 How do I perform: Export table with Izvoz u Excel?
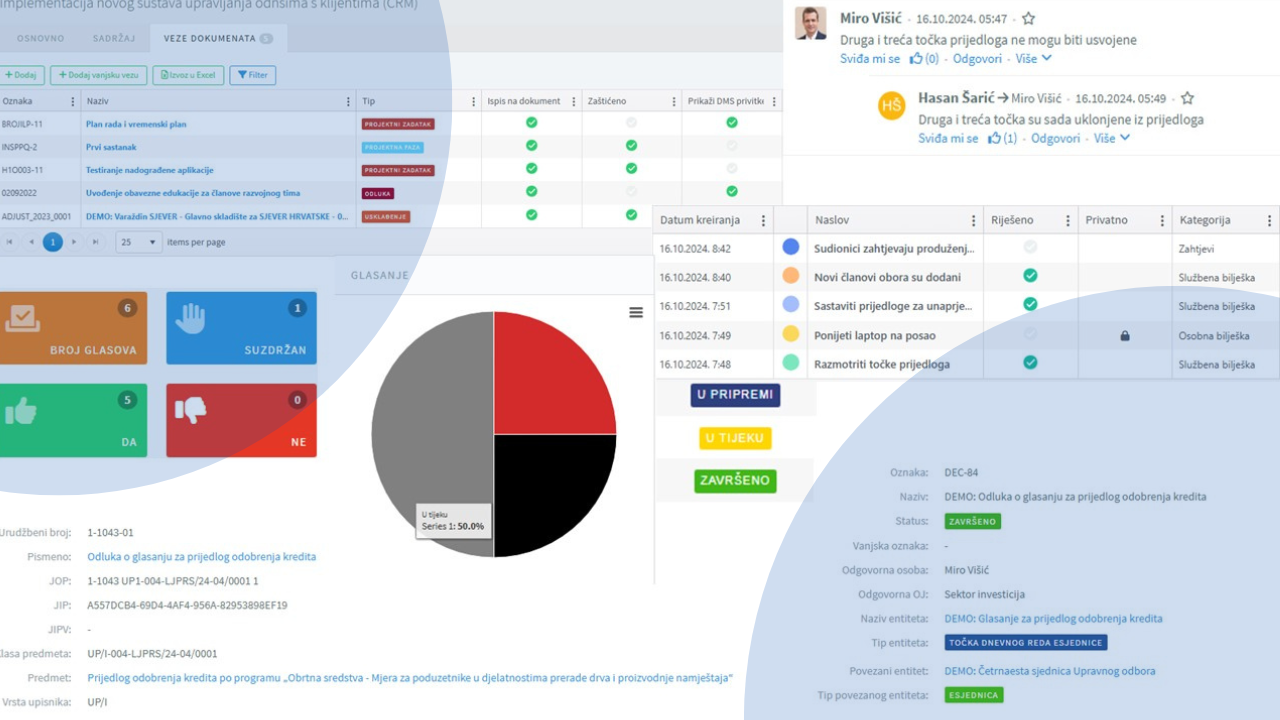pyautogui.click(x=189, y=75)
